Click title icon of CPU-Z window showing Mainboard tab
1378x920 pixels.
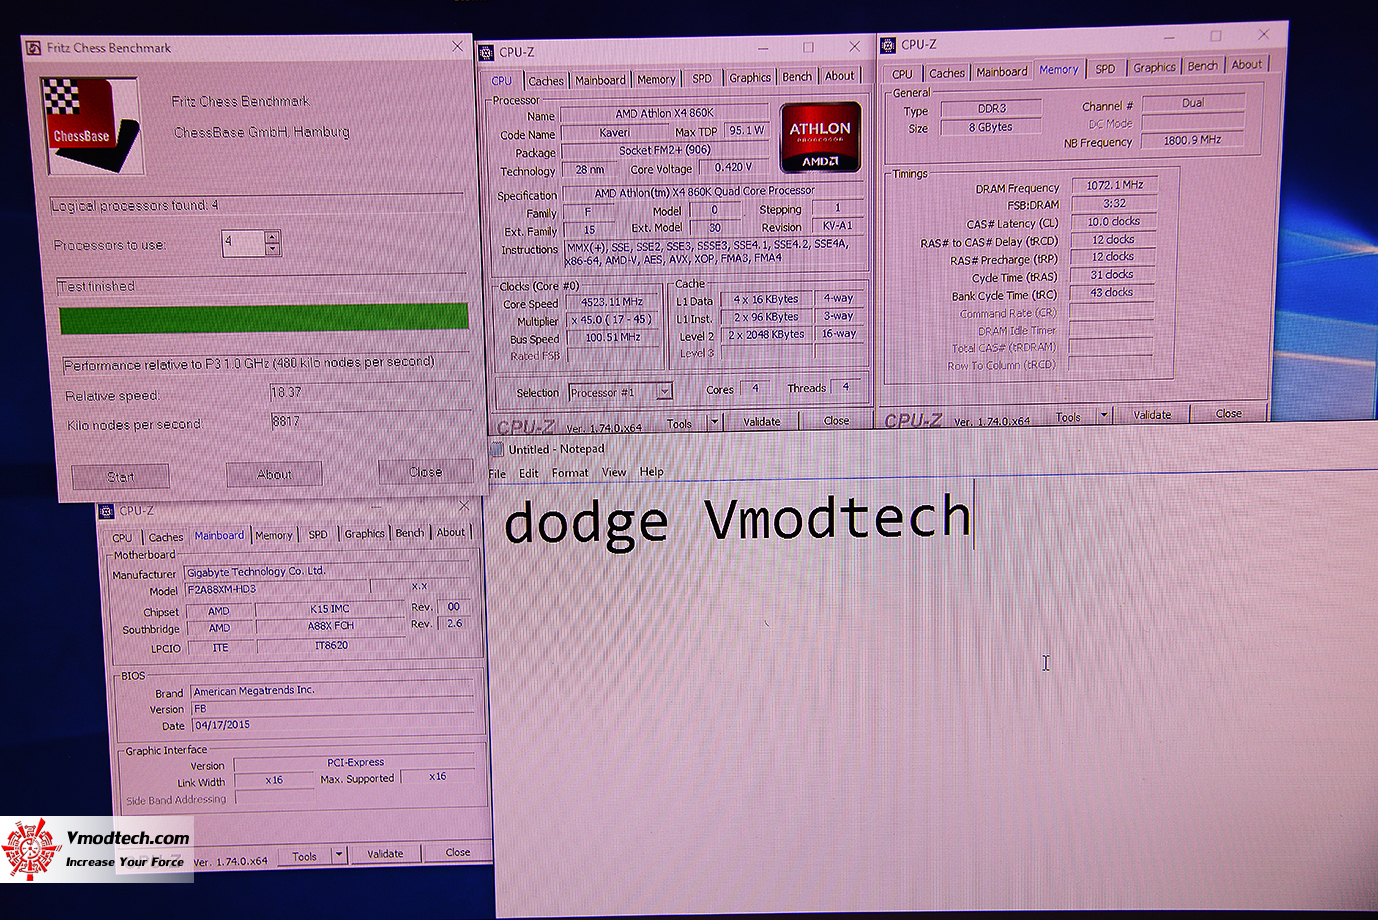coord(106,511)
